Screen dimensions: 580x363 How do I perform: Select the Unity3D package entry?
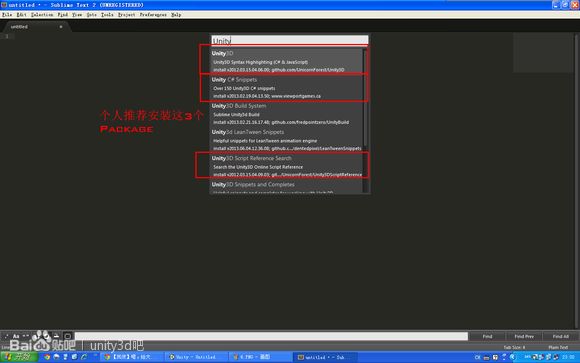(287, 61)
